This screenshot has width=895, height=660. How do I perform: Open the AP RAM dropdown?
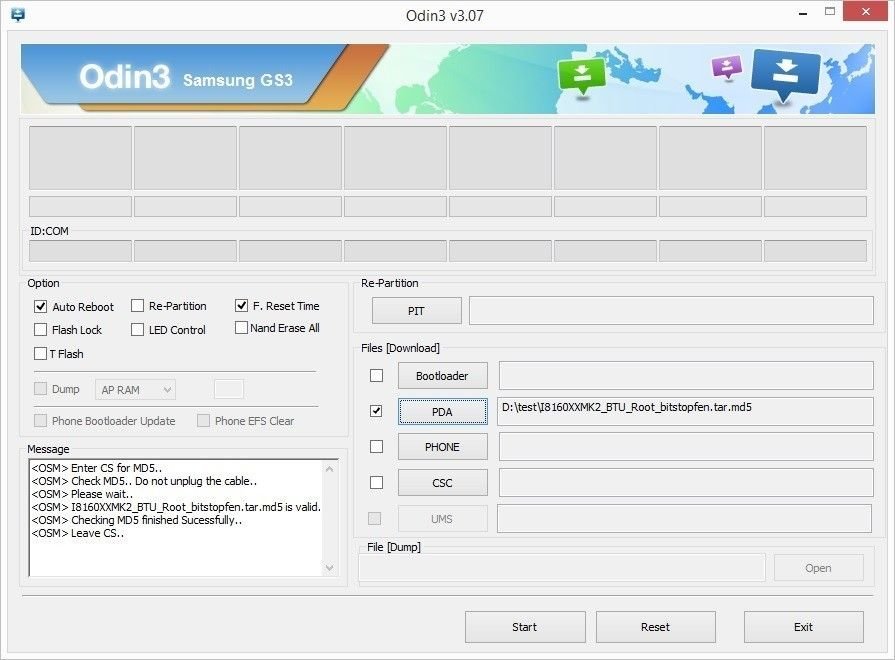(135, 390)
